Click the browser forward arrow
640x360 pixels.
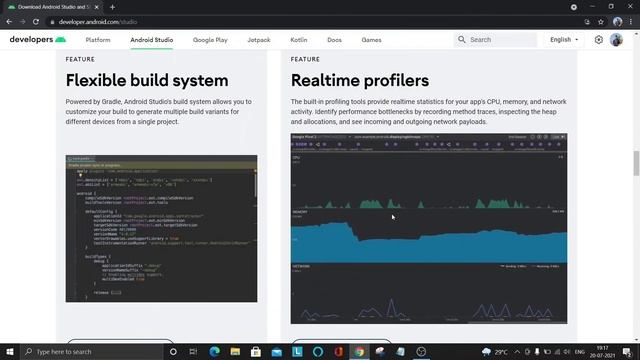point(22,22)
